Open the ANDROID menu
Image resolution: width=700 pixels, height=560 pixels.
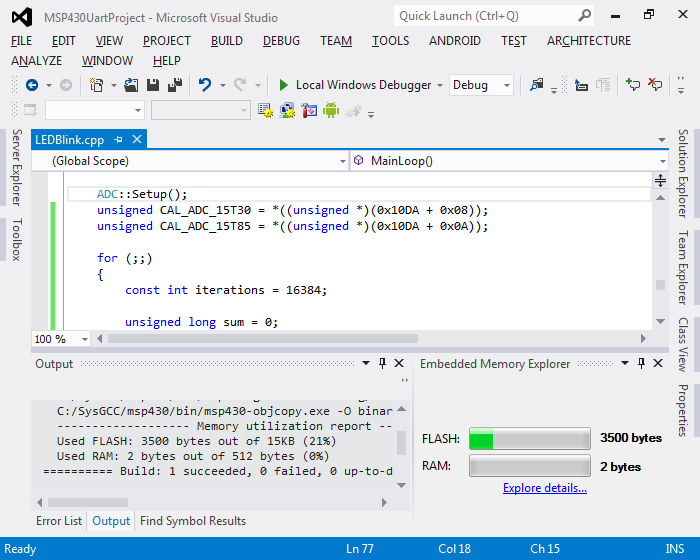tap(455, 41)
